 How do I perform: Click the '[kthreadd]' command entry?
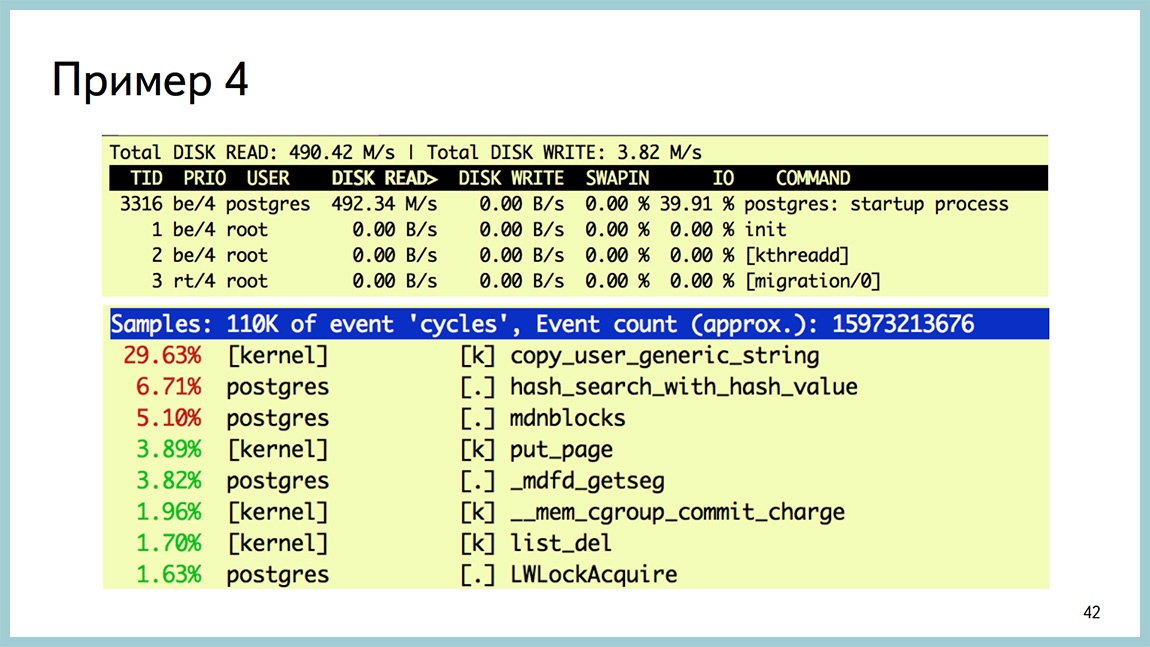(x=797, y=255)
